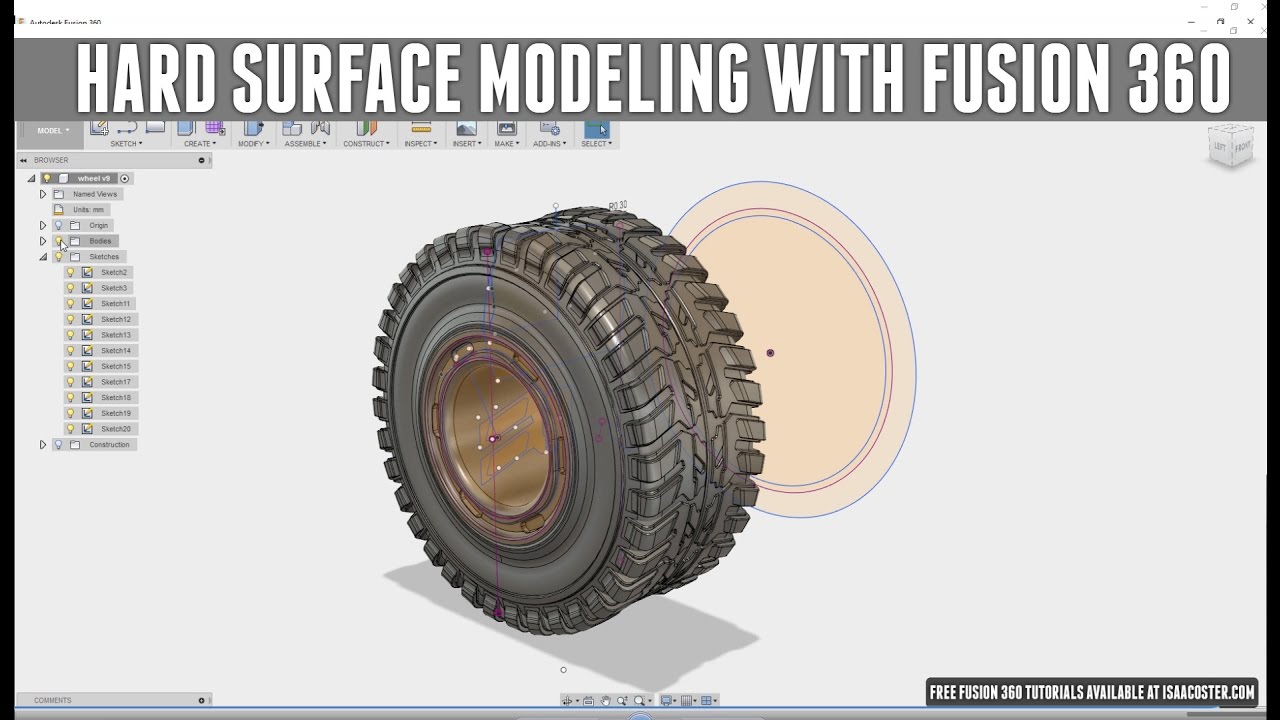Expand the Bodies folder
Image resolution: width=1280 pixels, height=720 pixels.
[43, 241]
